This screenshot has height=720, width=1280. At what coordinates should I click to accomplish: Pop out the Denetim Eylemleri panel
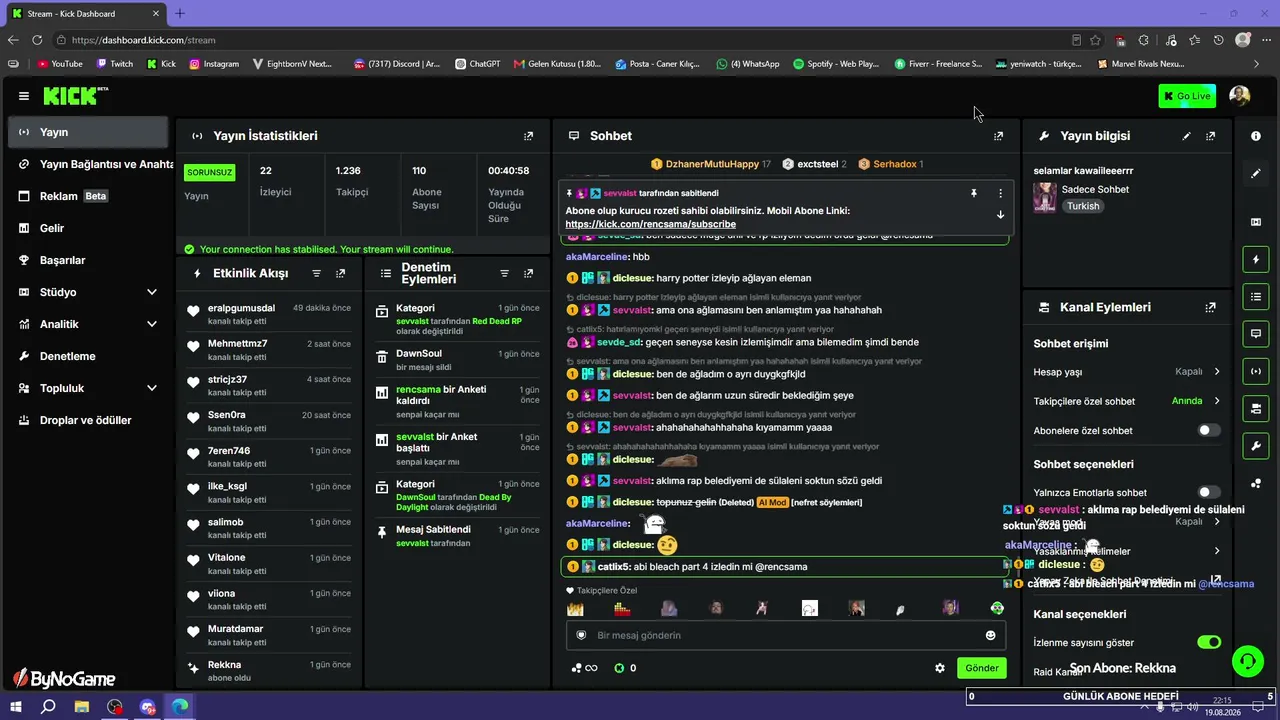(528, 273)
